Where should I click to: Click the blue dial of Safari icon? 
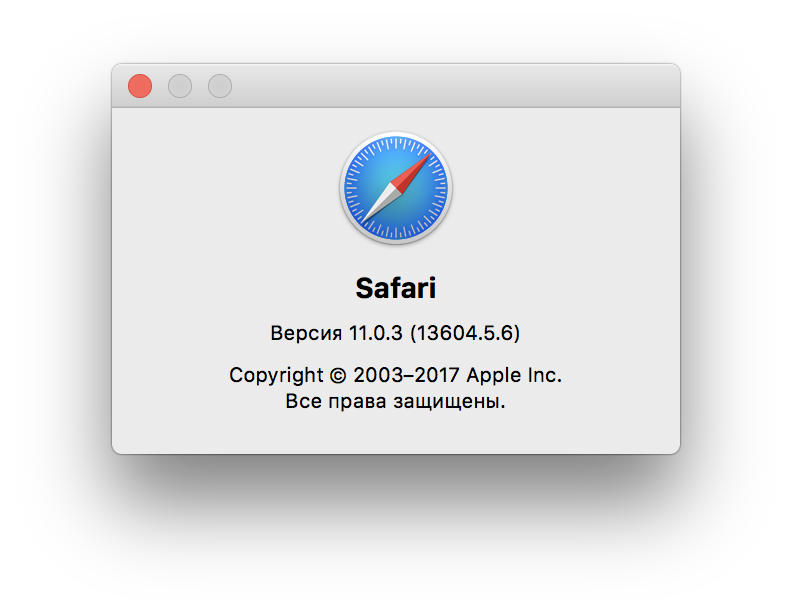(x=368, y=172)
